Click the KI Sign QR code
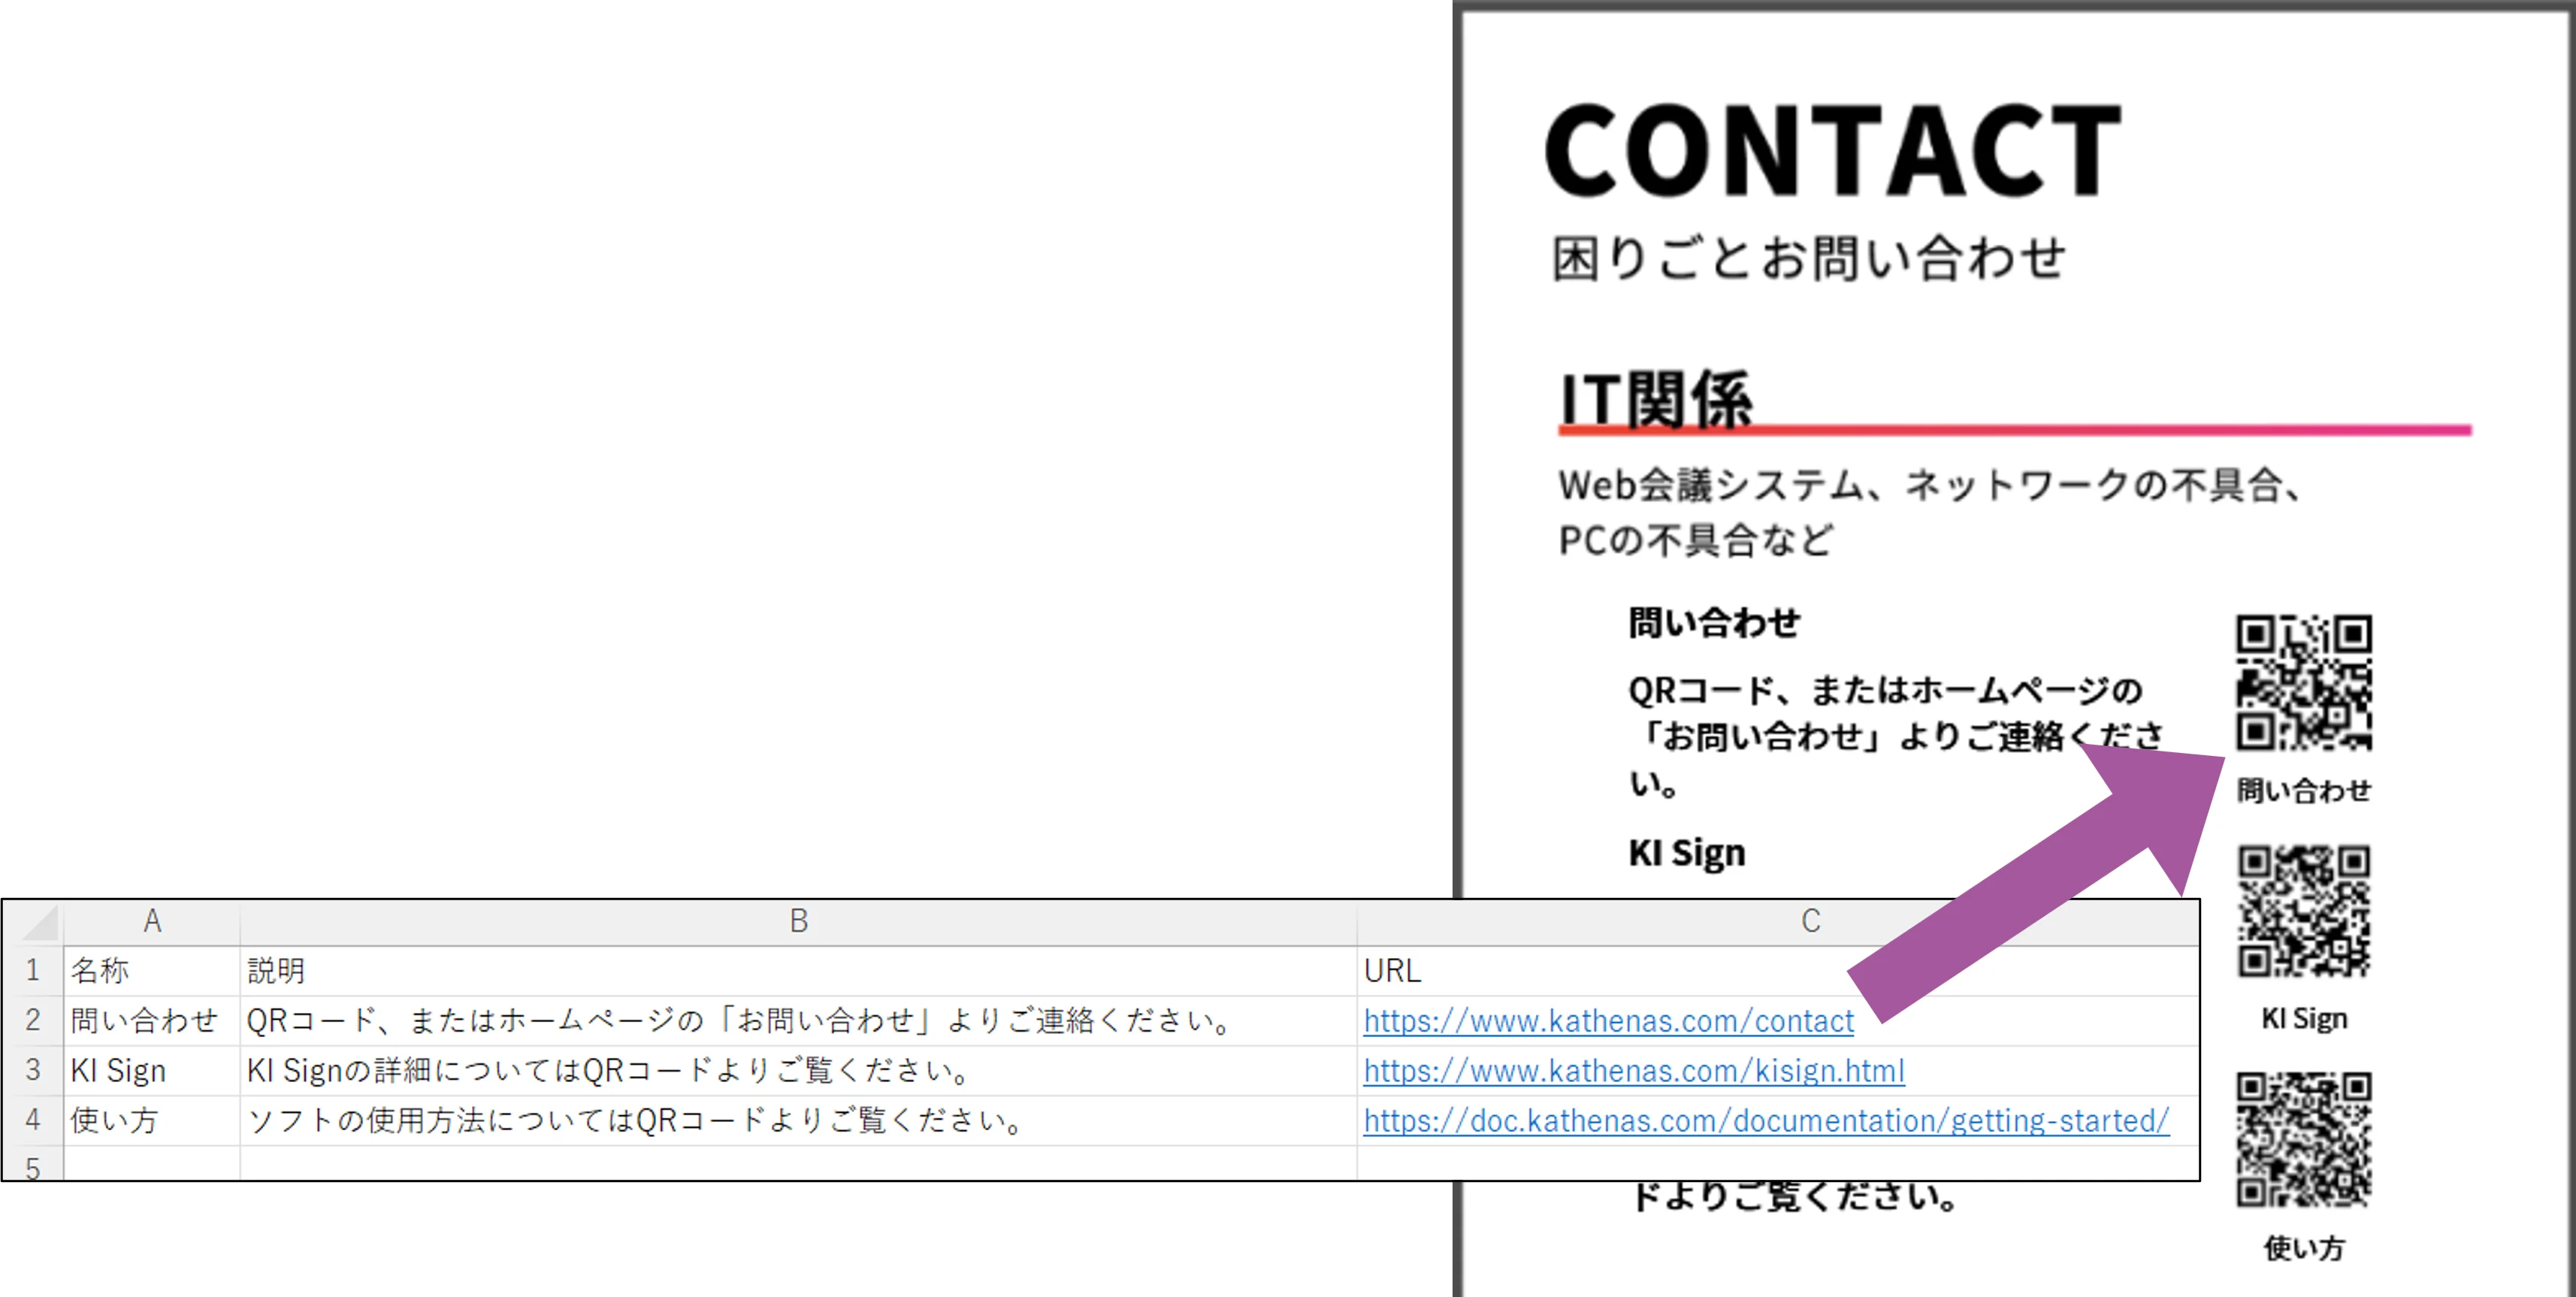The image size is (2576, 1297). pyautogui.click(x=2303, y=911)
